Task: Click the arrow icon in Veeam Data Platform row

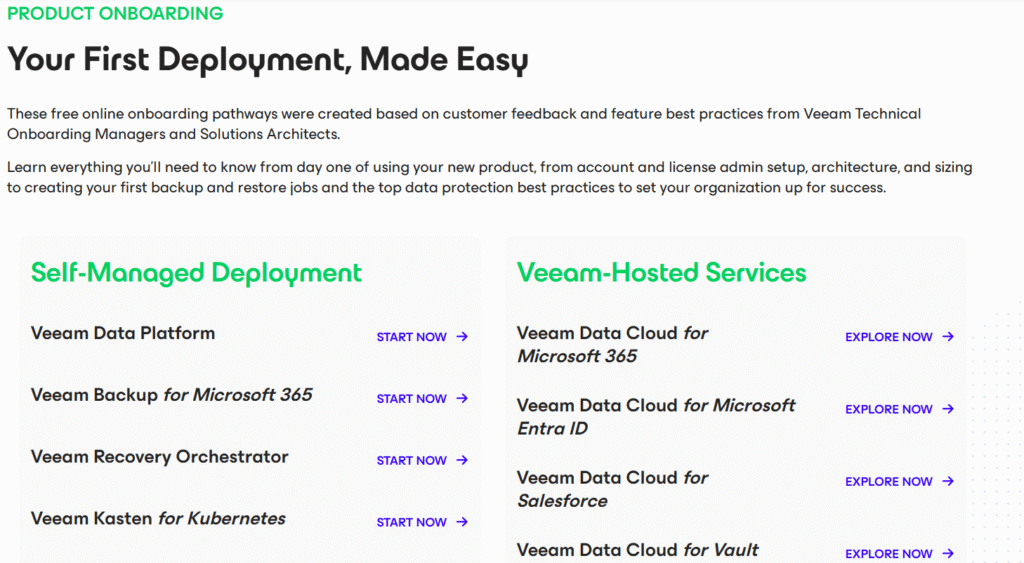Action: tap(462, 337)
